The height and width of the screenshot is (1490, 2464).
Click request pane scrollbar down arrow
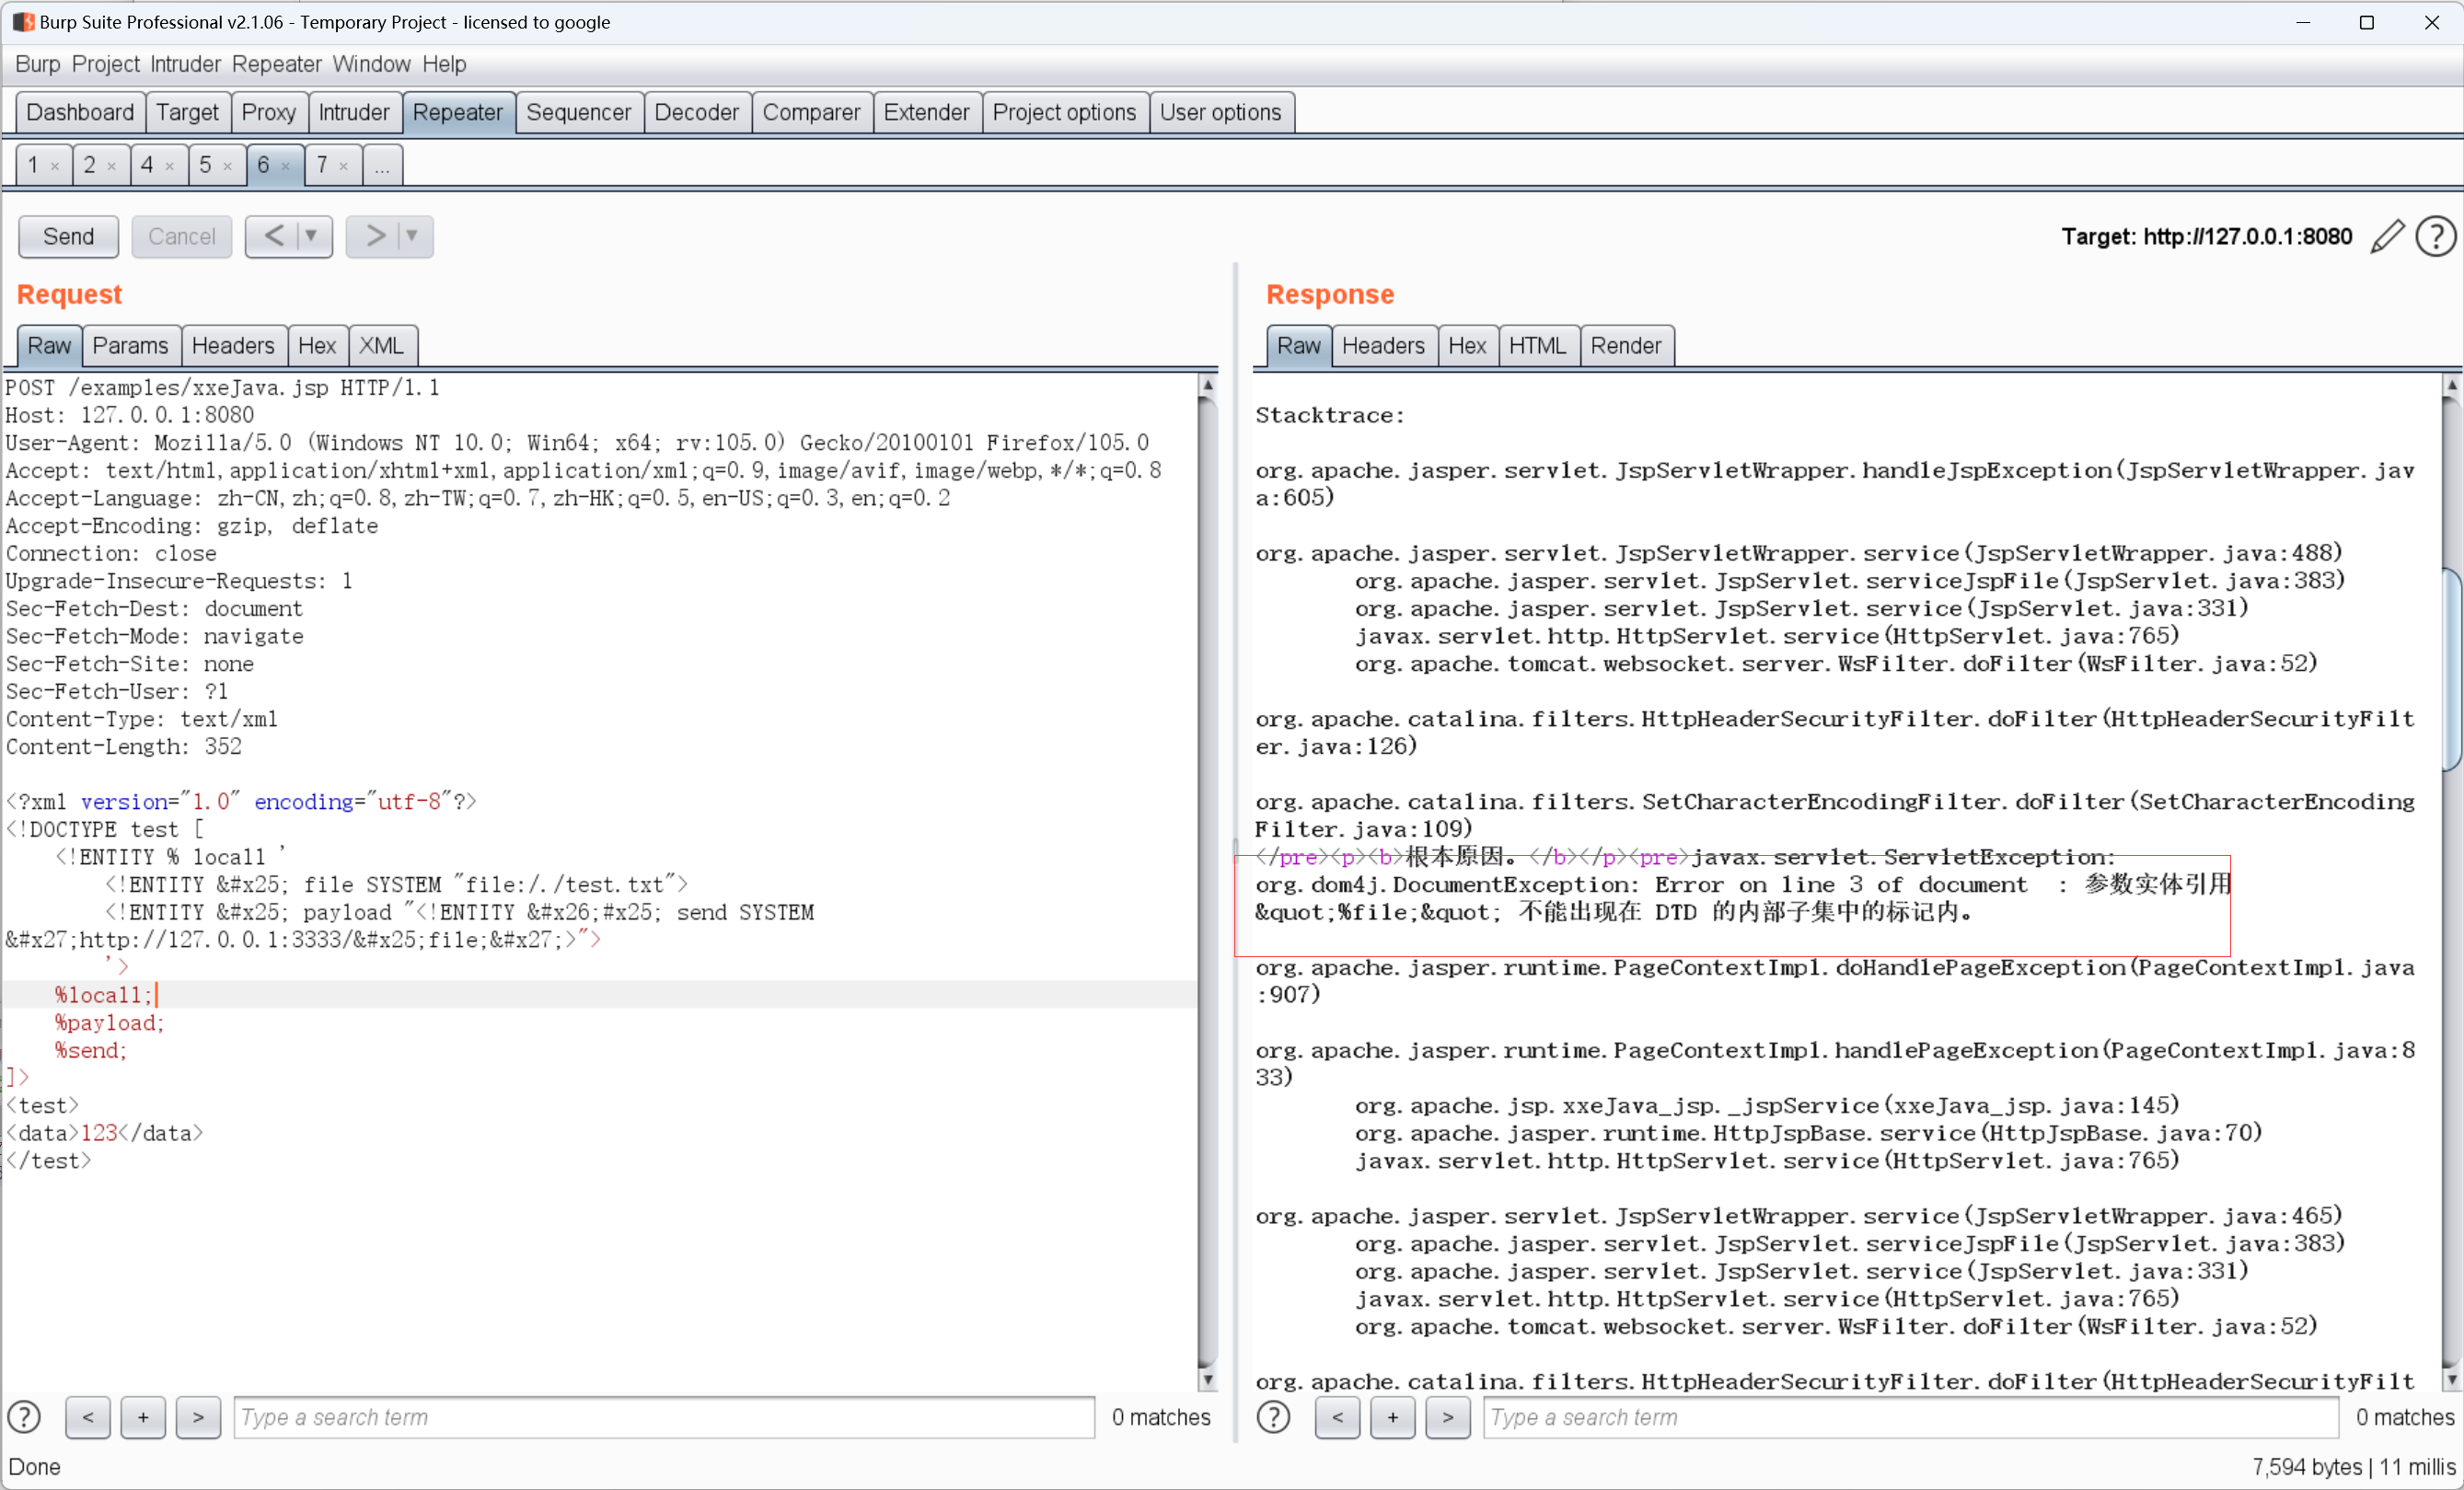point(1208,1380)
